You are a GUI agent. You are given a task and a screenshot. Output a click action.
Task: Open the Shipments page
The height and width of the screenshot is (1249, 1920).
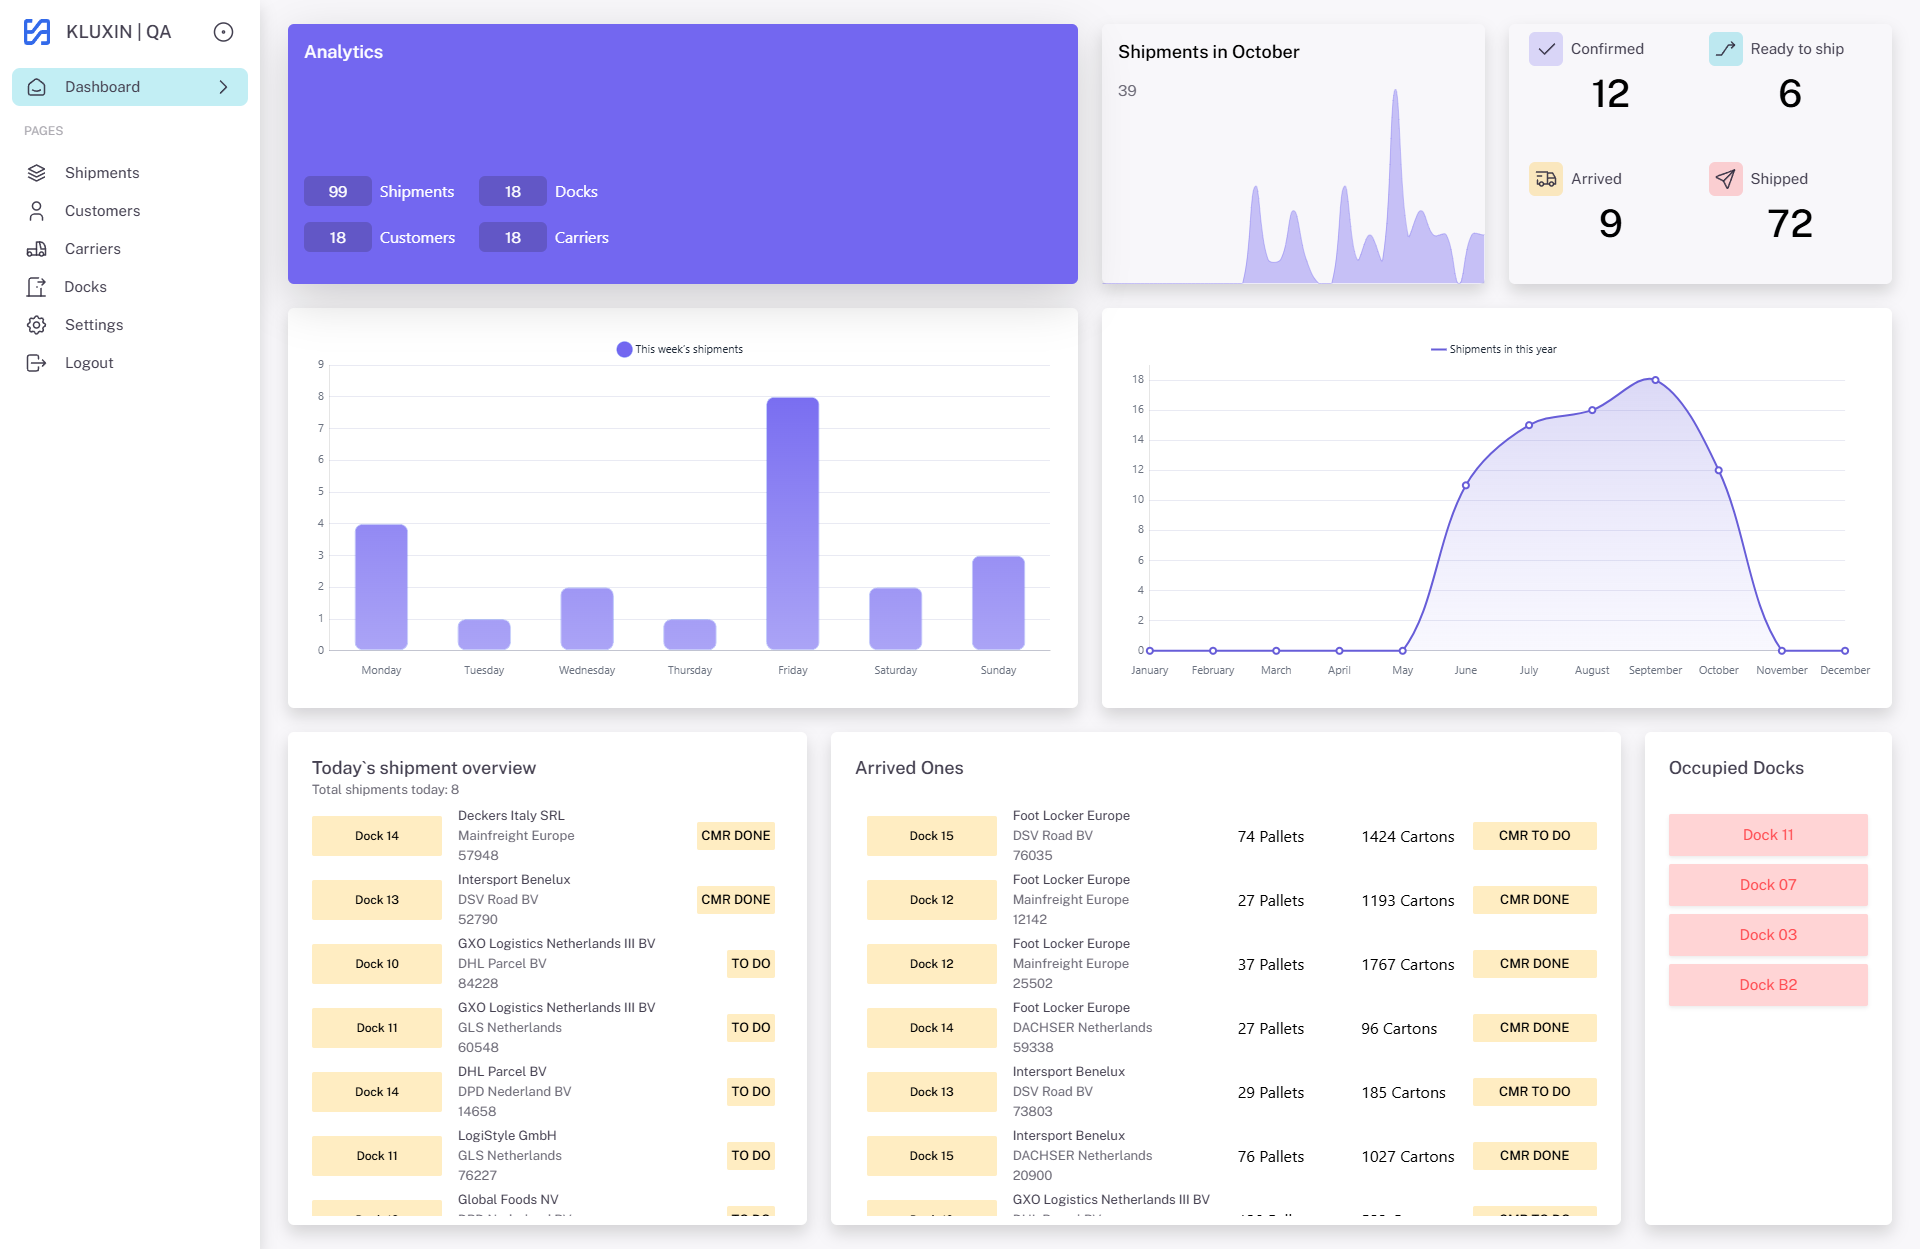[x=101, y=173]
